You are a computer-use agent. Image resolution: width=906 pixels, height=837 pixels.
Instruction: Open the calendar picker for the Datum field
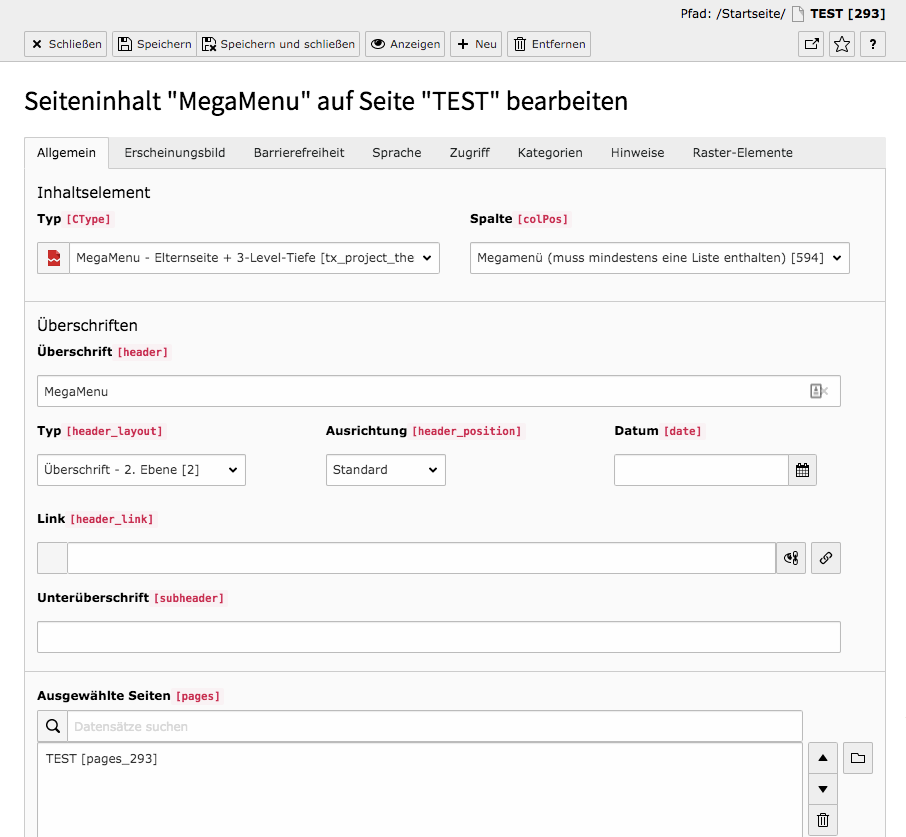802,470
